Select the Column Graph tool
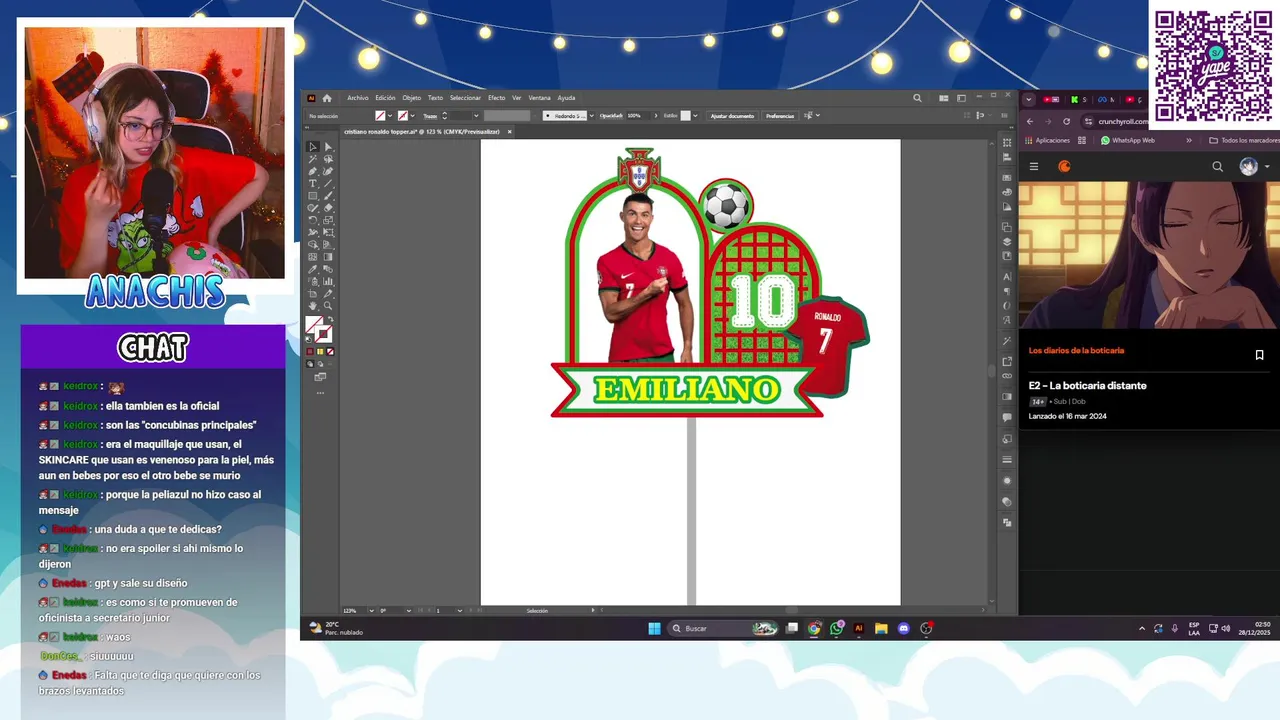 coord(328,281)
